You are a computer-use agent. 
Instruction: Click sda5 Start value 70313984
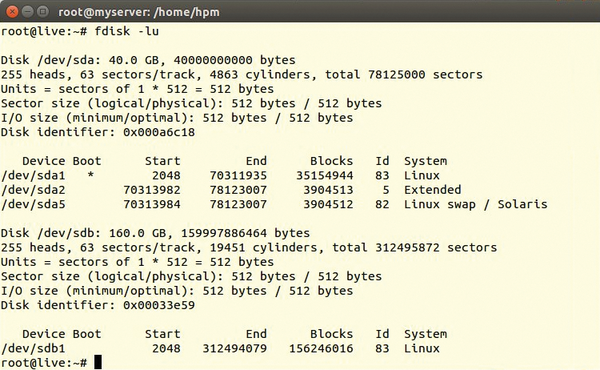coord(152,204)
